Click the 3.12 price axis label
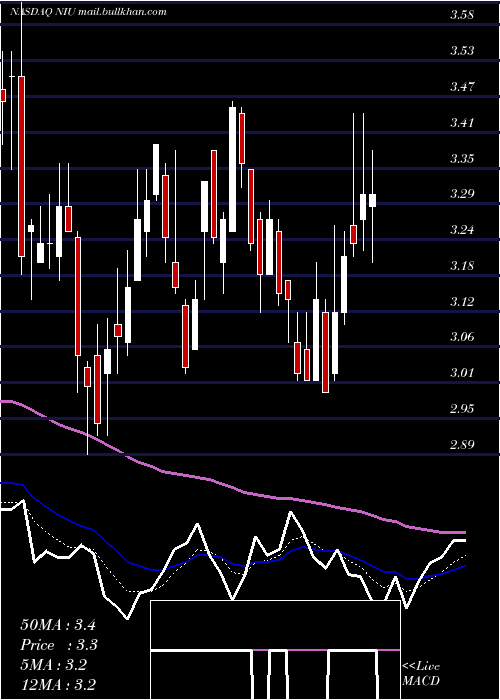This screenshot has width=500, height=700. pyautogui.click(x=462, y=301)
